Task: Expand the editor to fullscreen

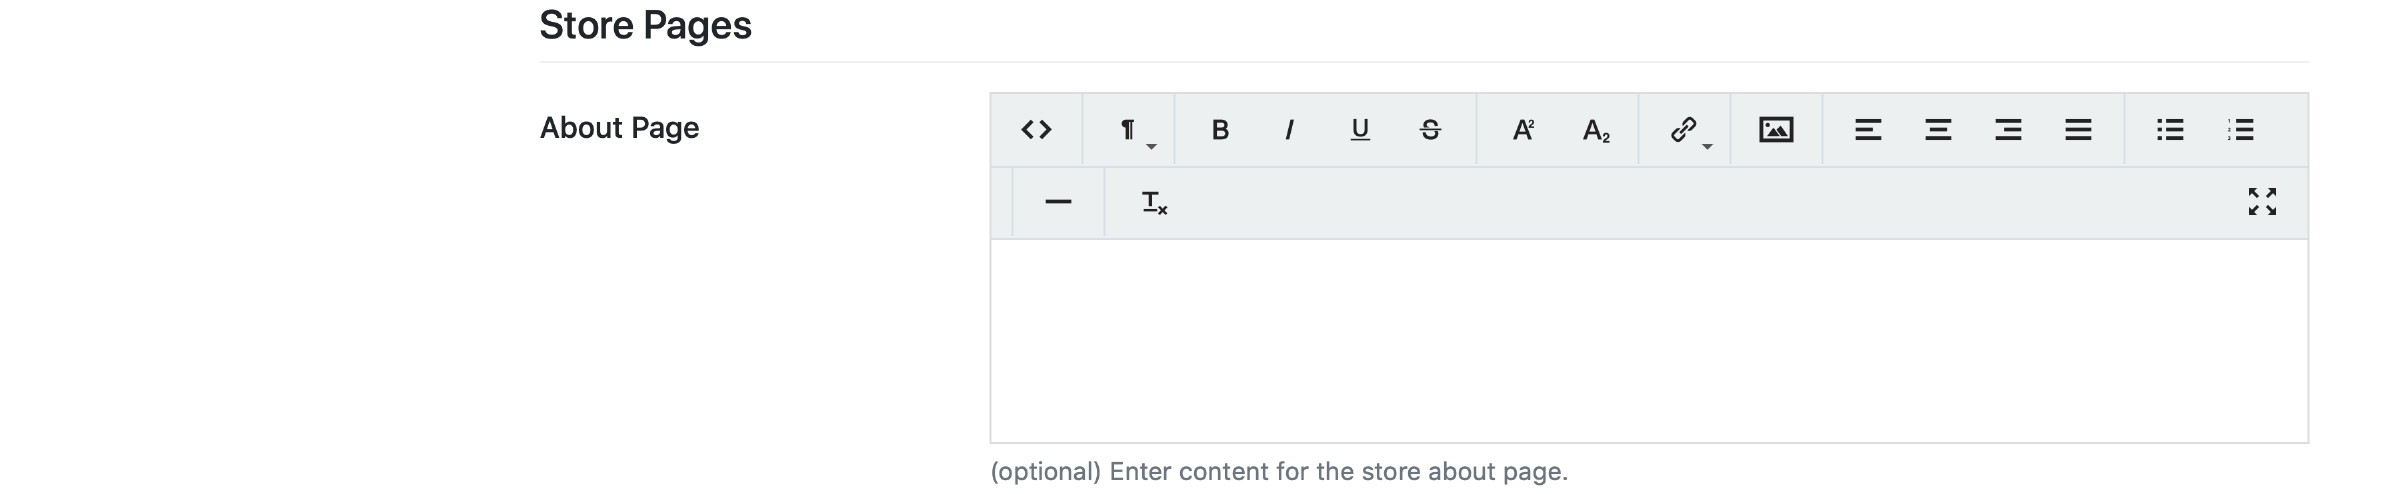Action: point(2262,202)
